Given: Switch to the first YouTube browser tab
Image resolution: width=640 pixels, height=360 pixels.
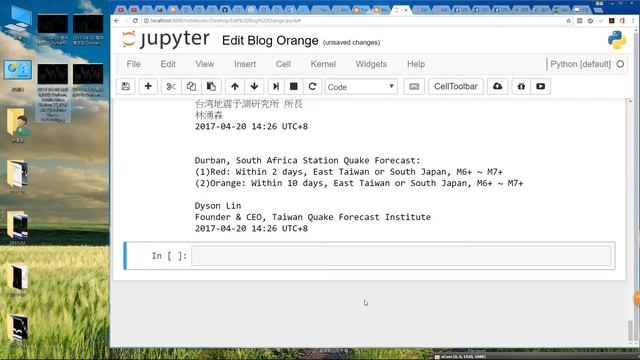Looking at the screenshot, I should click(121, 10).
